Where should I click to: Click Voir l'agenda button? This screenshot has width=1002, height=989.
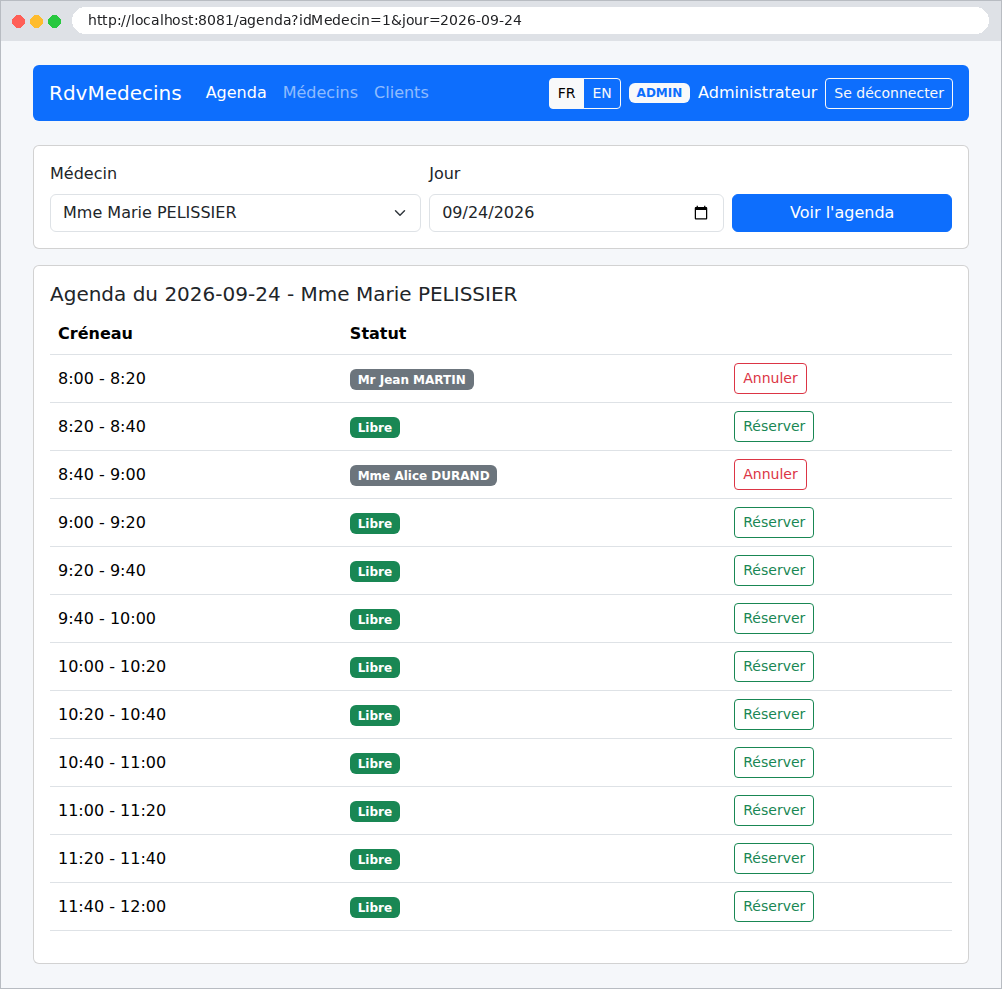coord(842,213)
